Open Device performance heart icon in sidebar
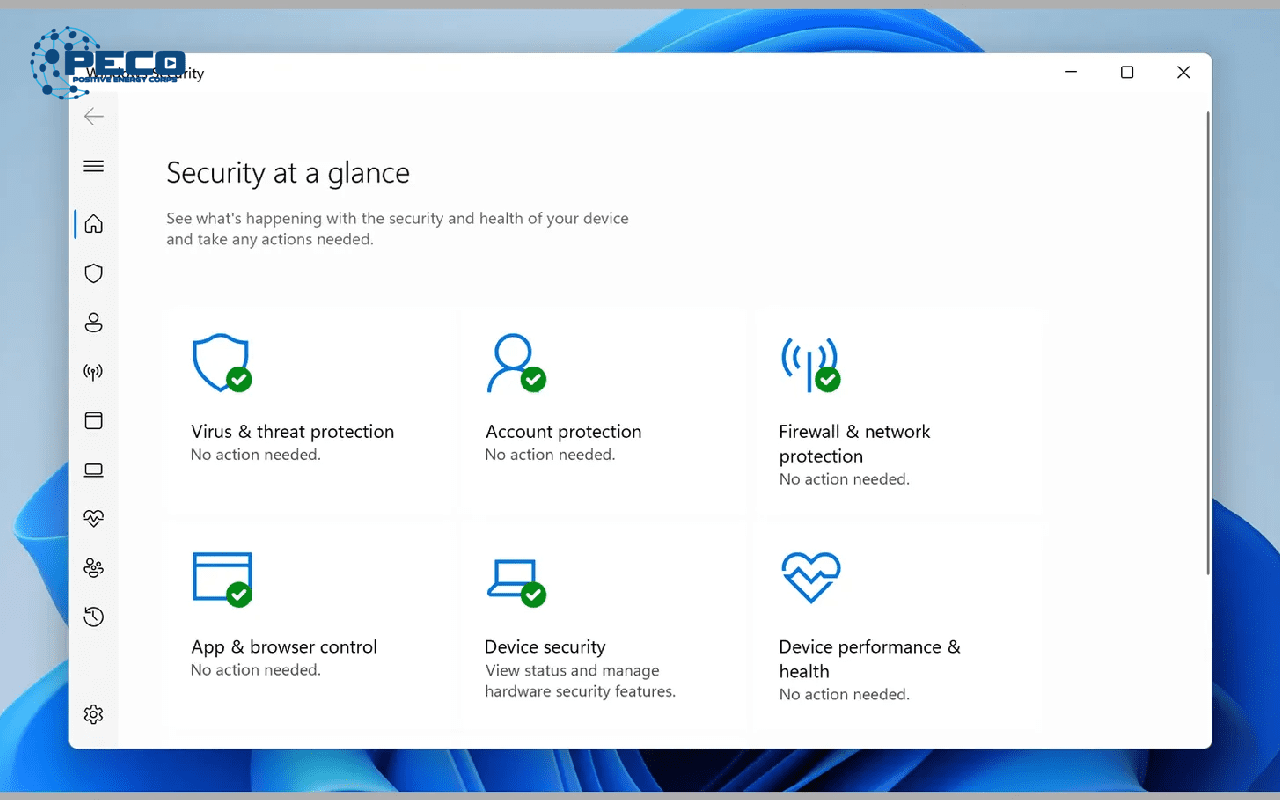The height and width of the screenshot is (800, 1280). pos(94,518)
